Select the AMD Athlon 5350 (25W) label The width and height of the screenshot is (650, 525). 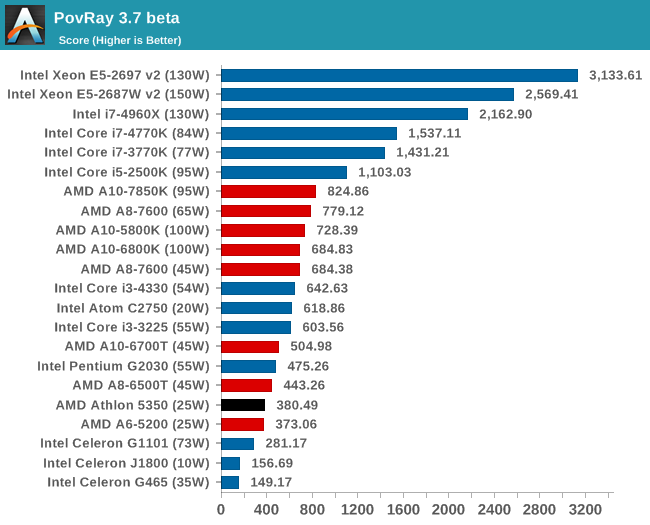[133, 405]
